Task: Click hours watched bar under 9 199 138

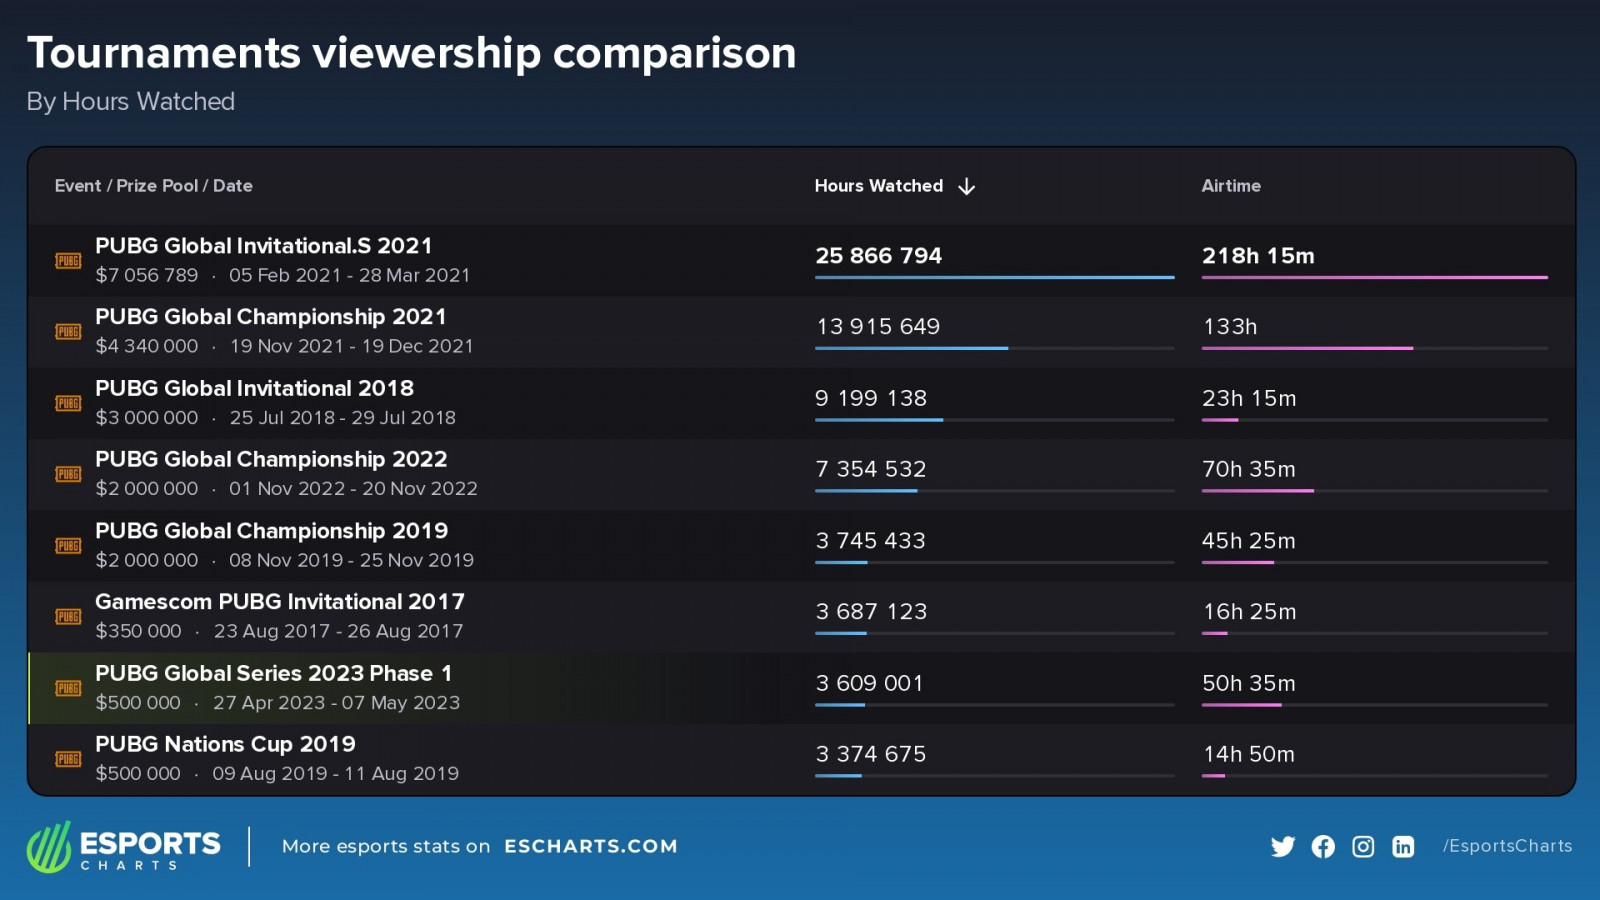Action: [x=995, y=420]
